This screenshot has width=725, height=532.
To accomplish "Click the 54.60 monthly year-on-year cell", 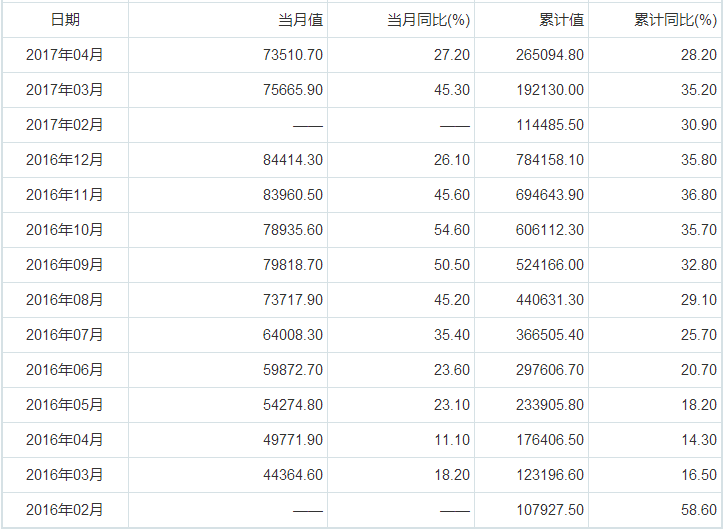I will pos(449,230).
